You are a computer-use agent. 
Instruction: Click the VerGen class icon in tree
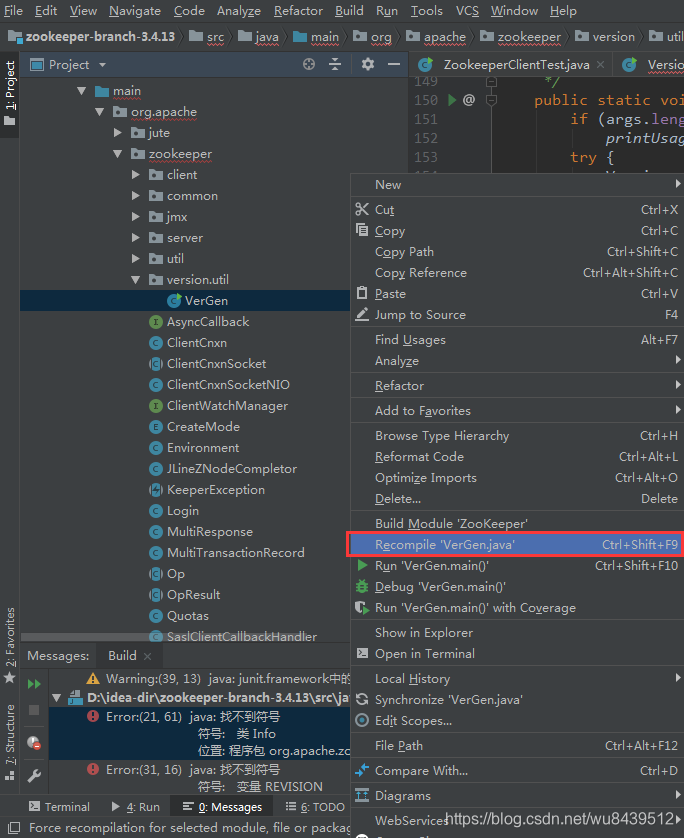tap(174, 301)
